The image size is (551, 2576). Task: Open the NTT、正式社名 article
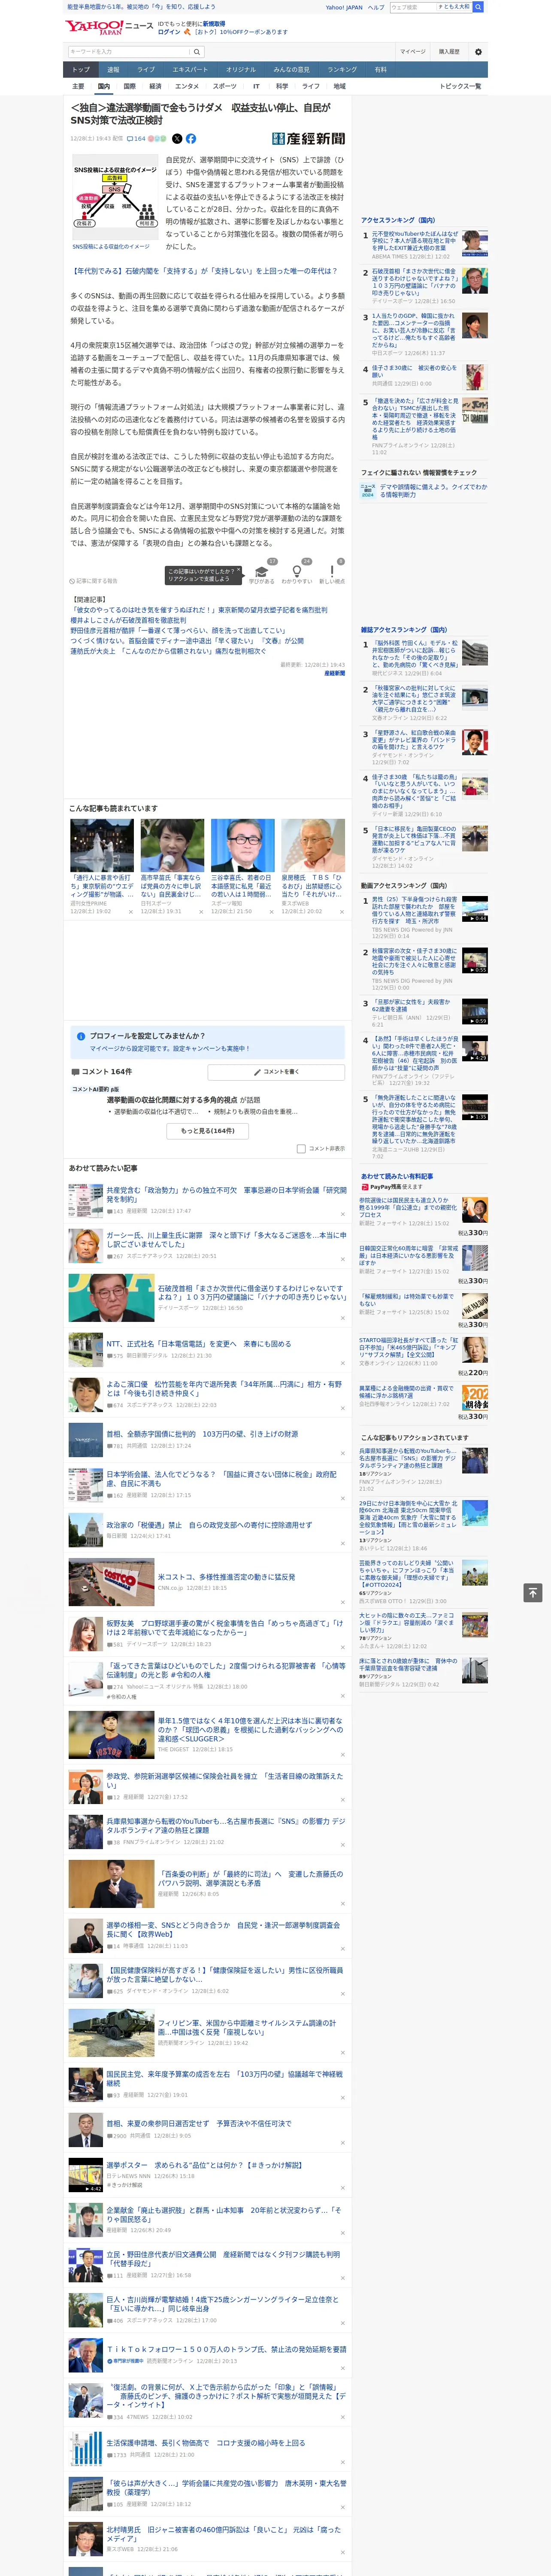199,1344
